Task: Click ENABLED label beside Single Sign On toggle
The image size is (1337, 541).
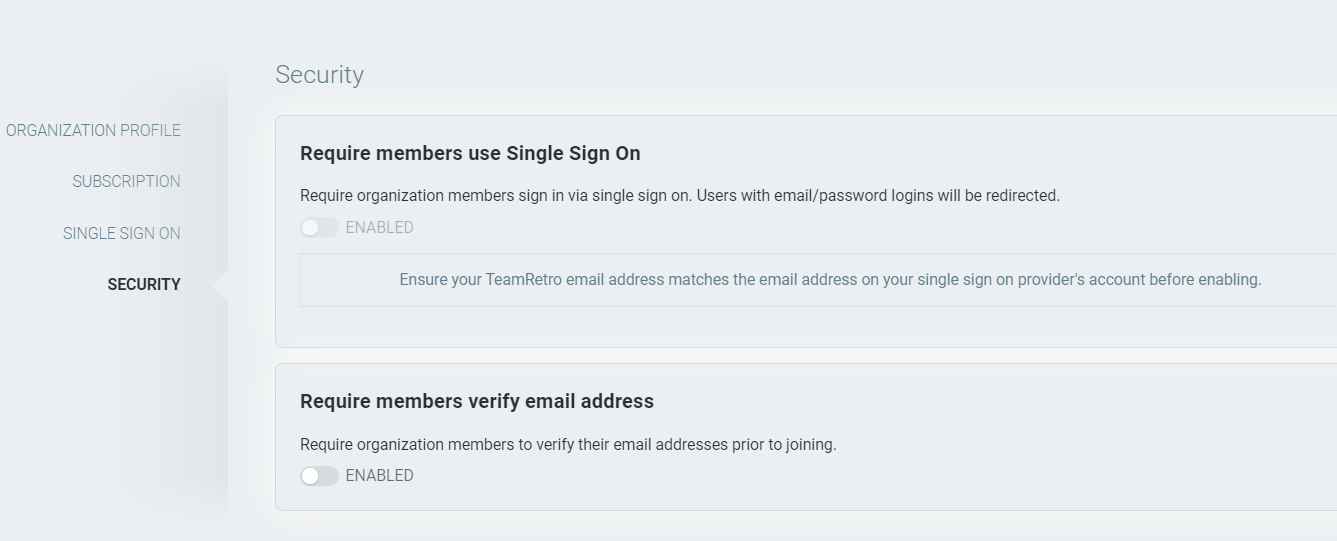Action: click(379, 228)
